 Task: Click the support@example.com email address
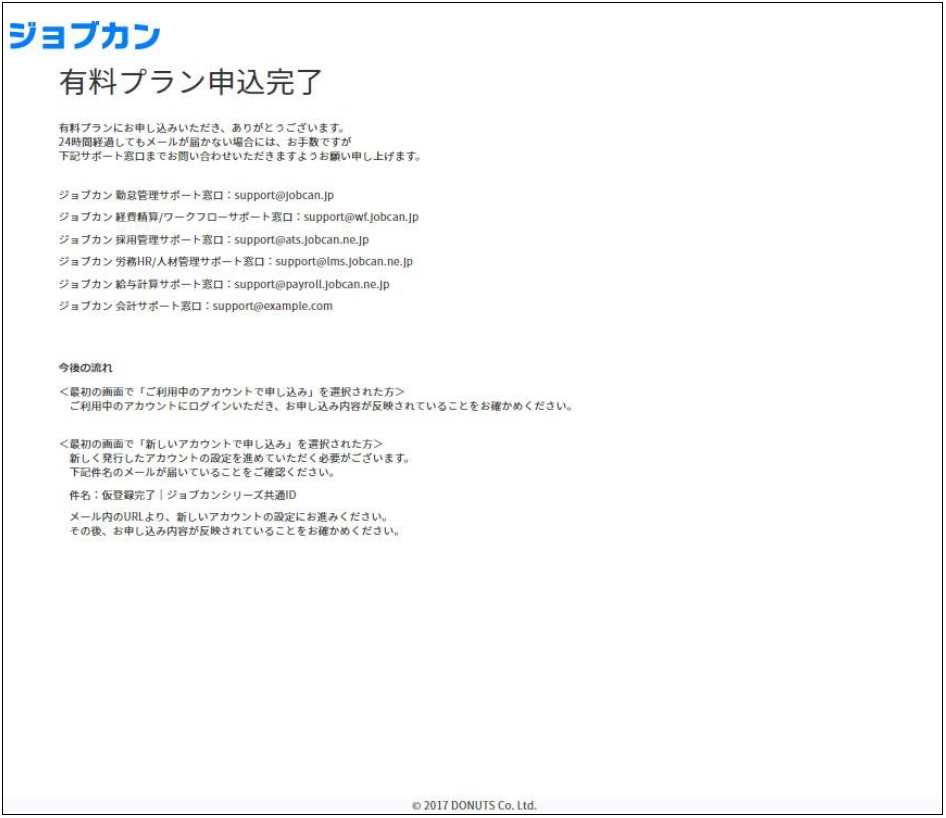(x=272, y=306)
